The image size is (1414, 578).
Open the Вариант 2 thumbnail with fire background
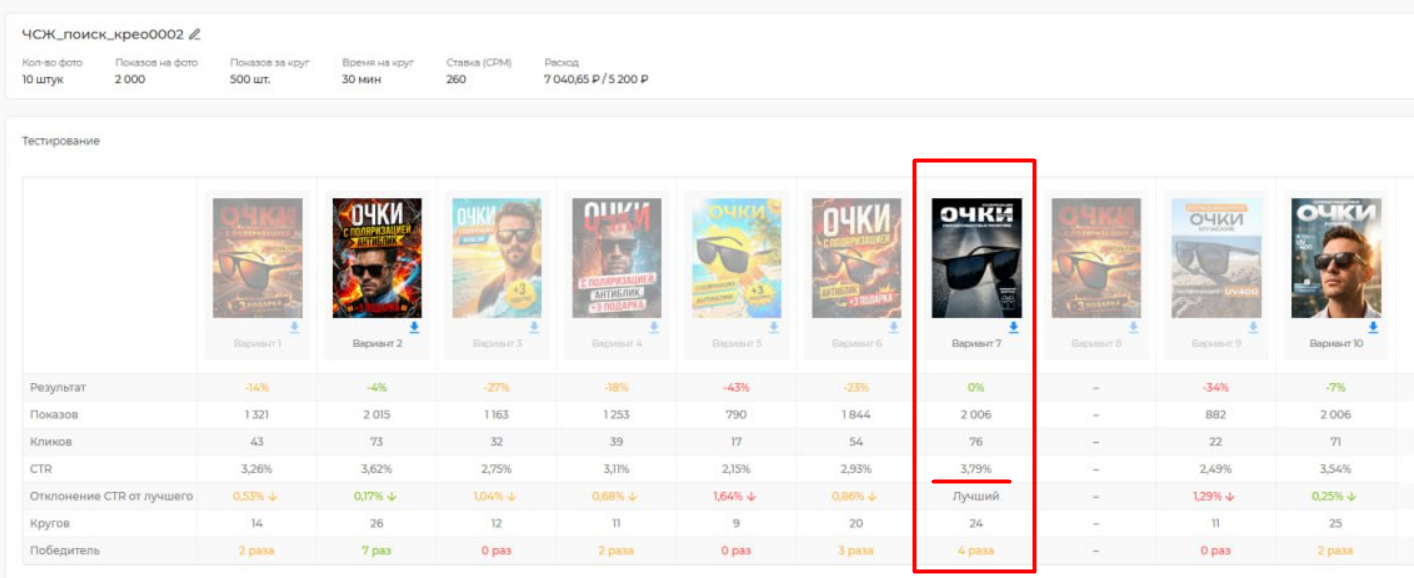pos(377,257)
